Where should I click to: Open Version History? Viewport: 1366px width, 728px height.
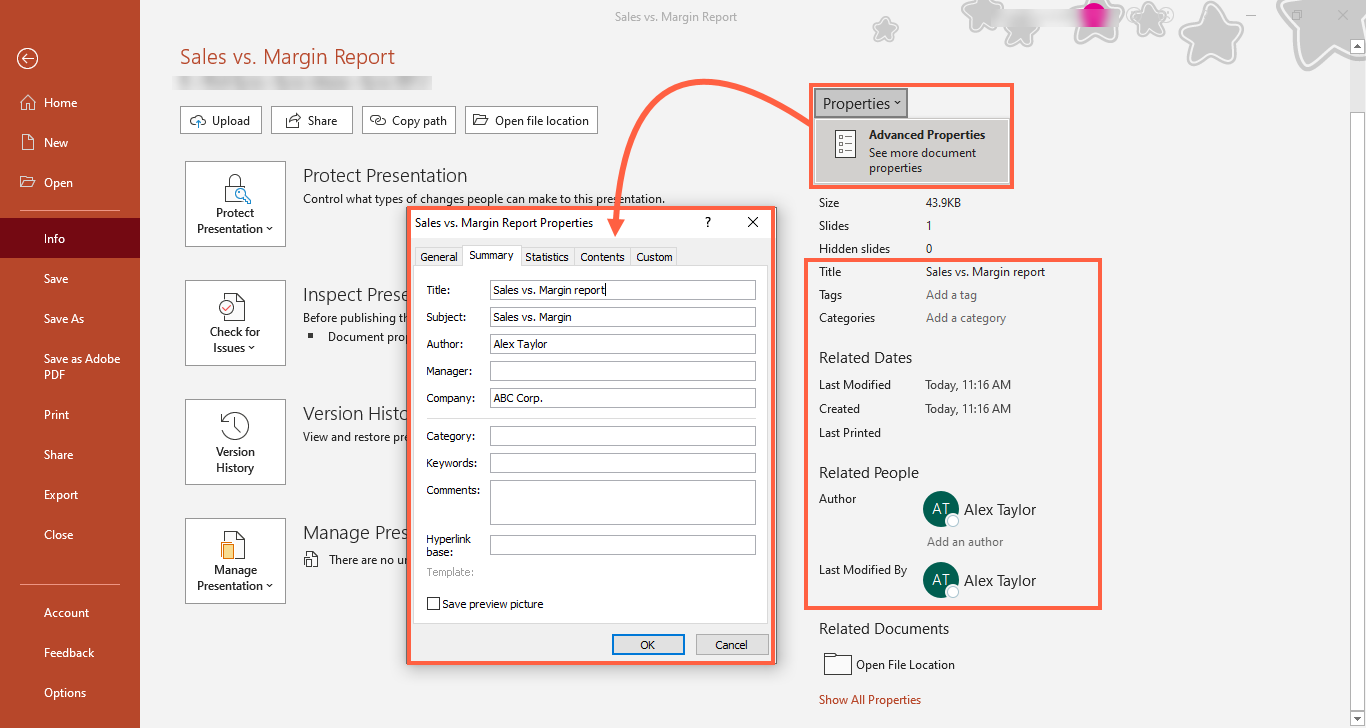point(235,442)
